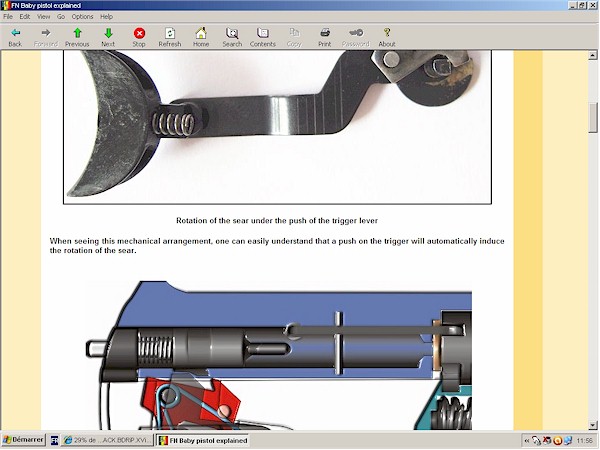600x450 pixels.
Task: Open the Options menu
Action: 82,16
